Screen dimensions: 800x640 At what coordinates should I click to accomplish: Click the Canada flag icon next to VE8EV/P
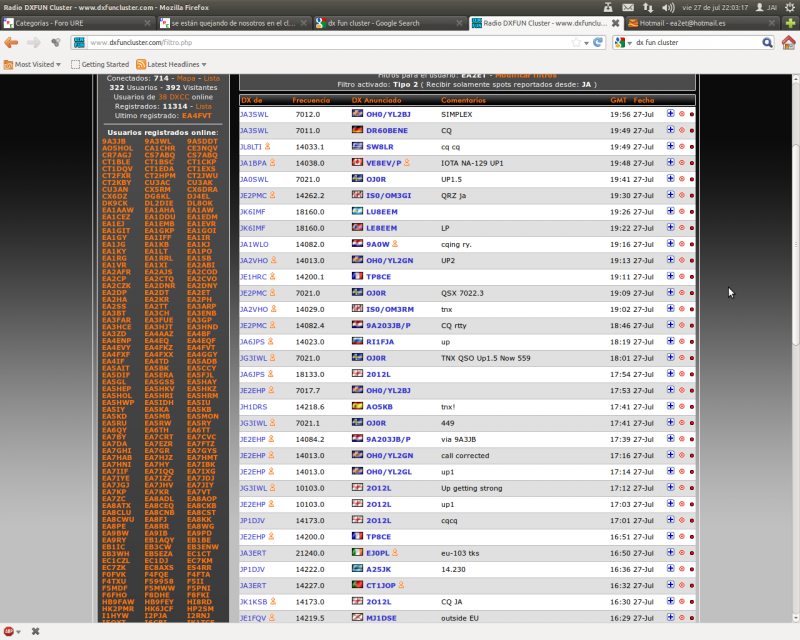[x=357, y=162]
